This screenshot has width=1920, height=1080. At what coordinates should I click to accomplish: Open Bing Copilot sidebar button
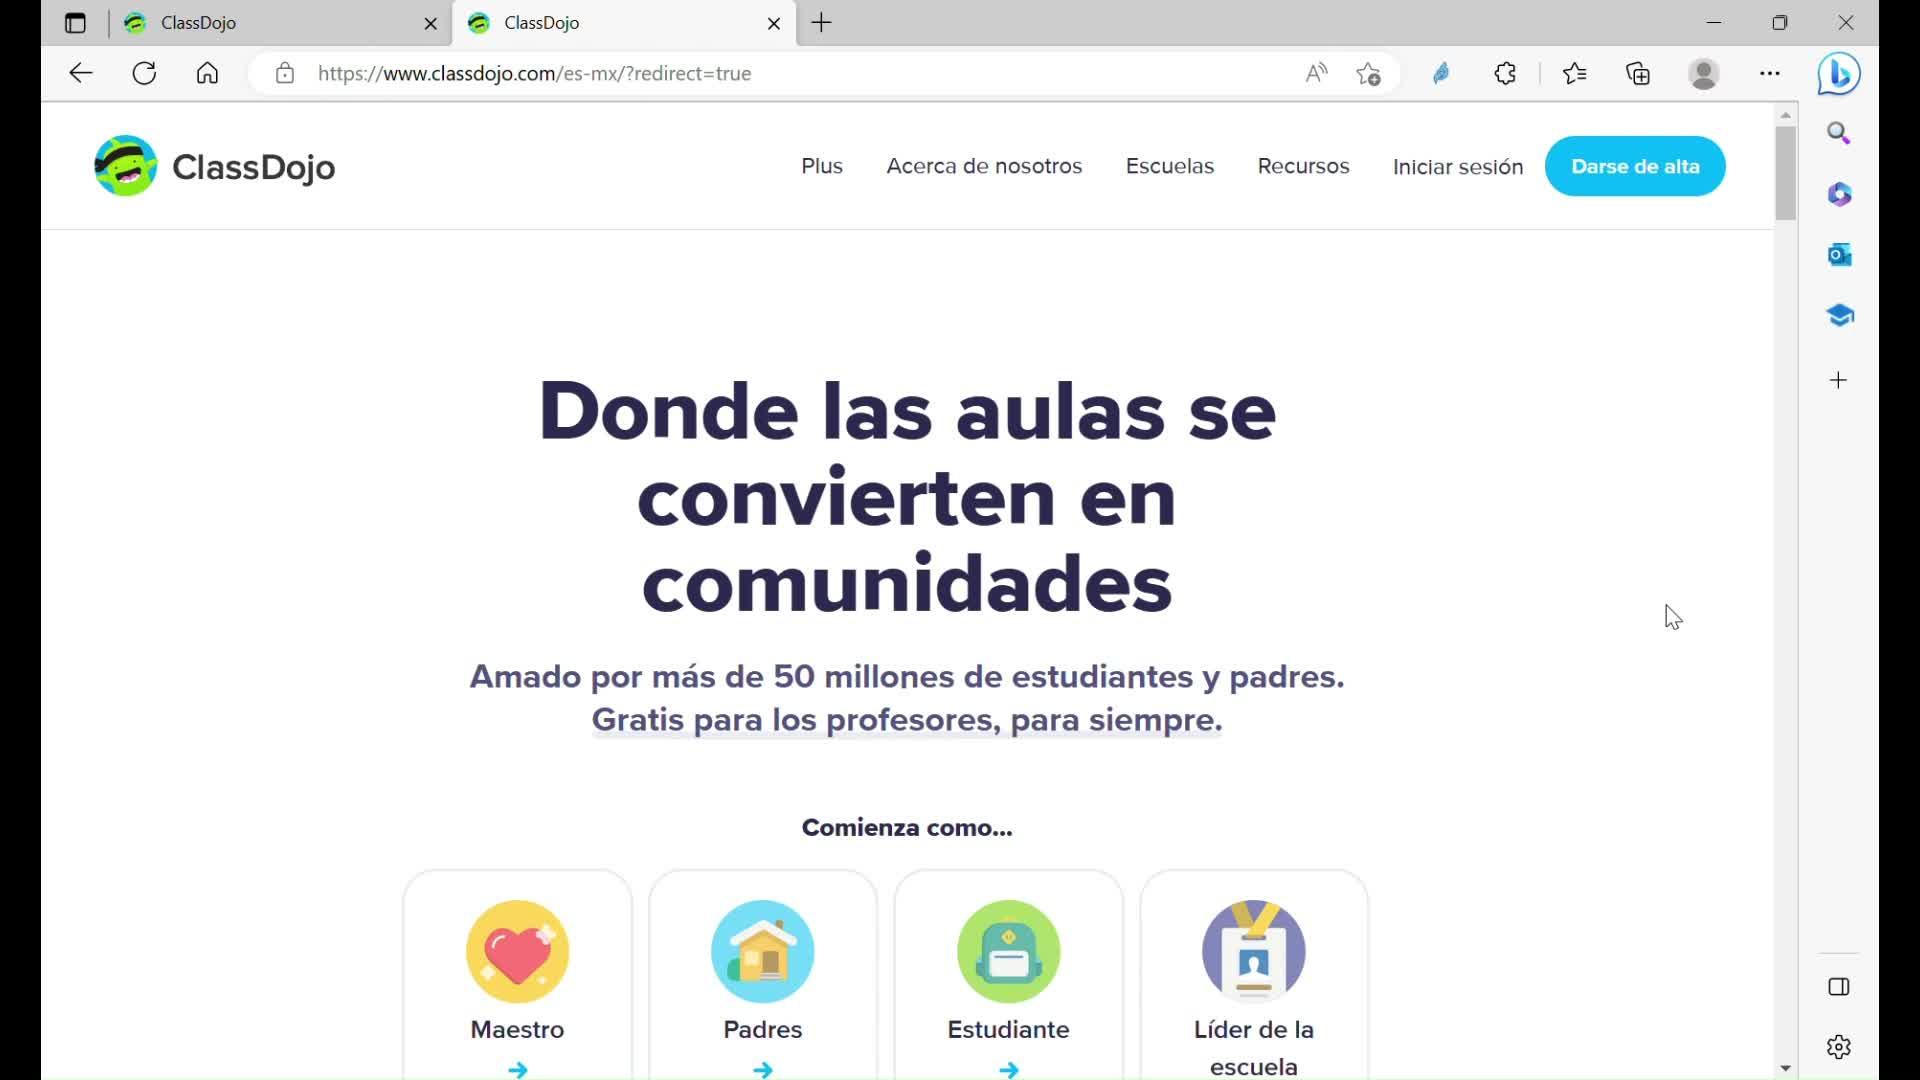click(1838, 74)
